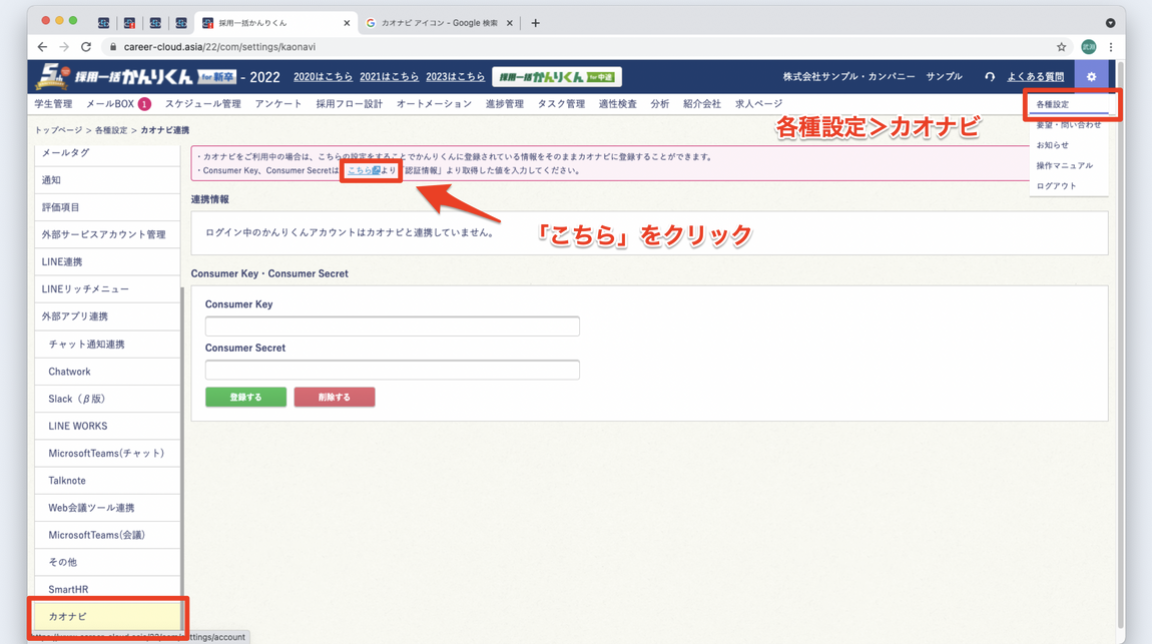Image resolution: width=1156 pixels, height=644 pixels.
Task: Click the green 登録する button
Action: click(246, 397)
